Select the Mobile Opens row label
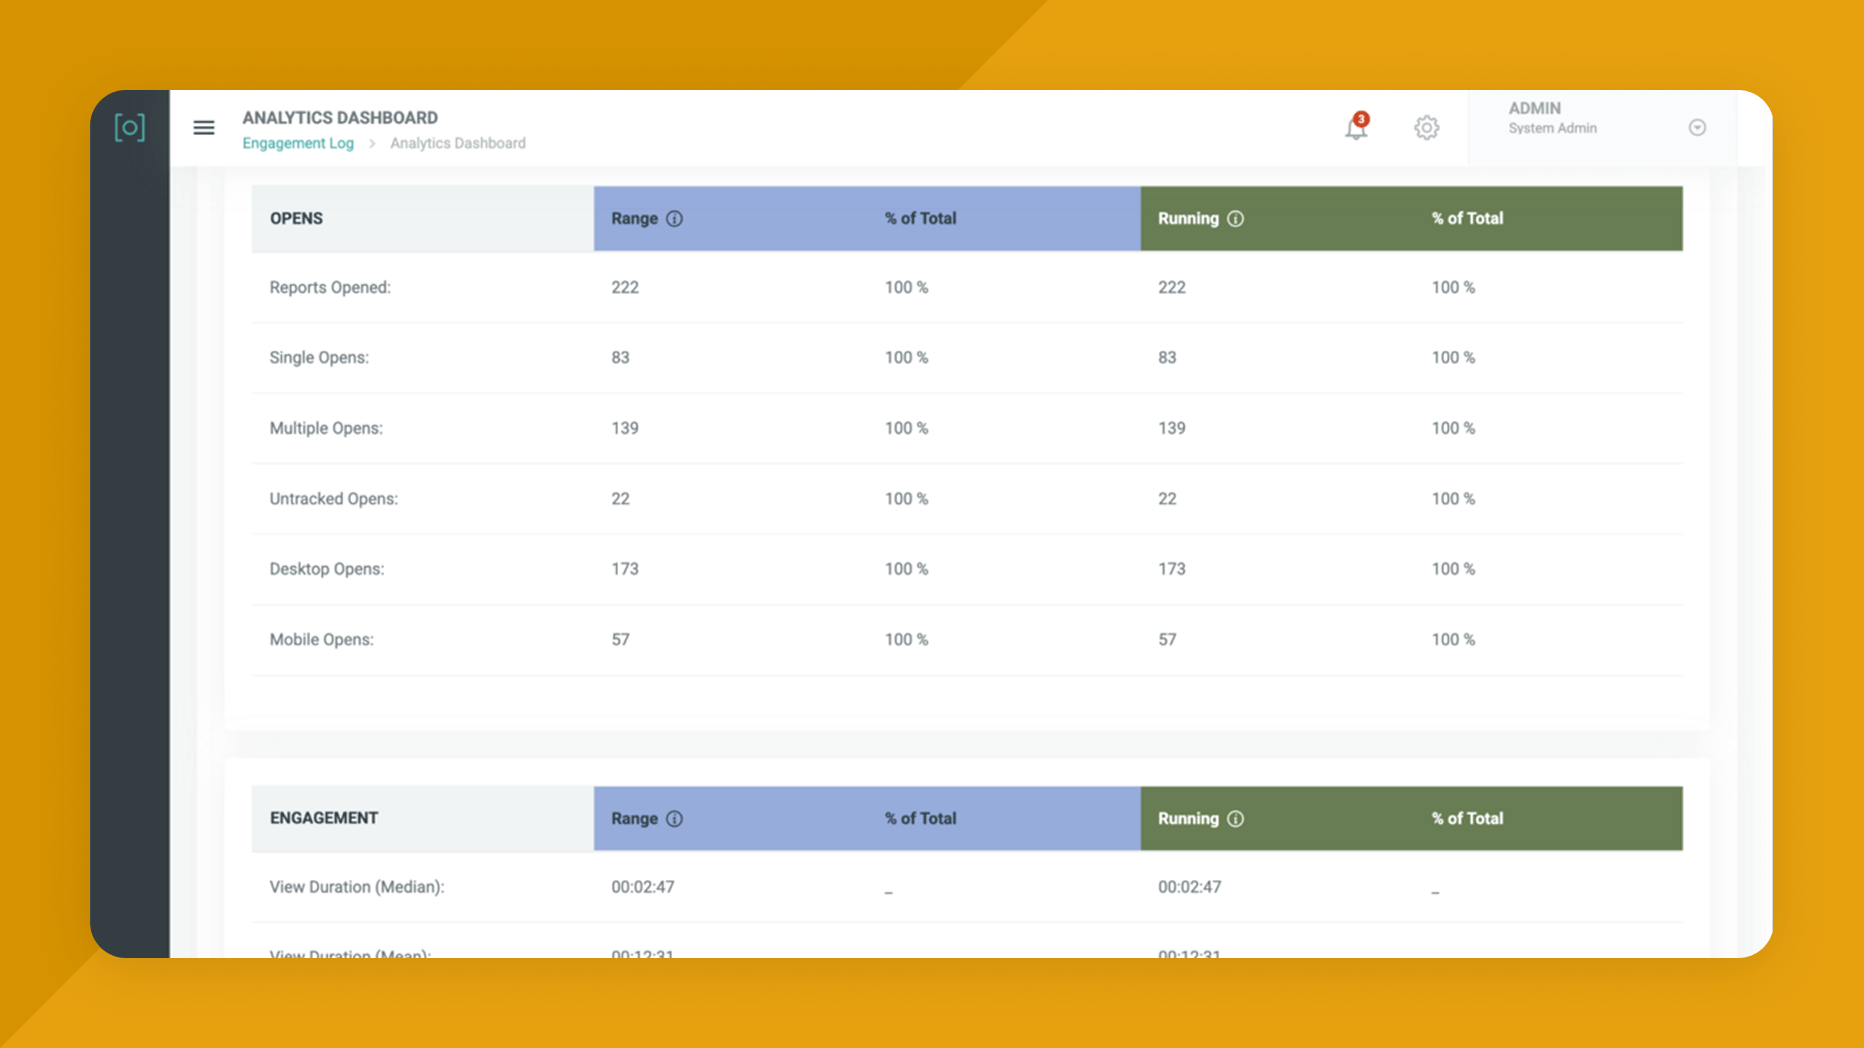1864x1048 pixels. (x=321, y=639)
